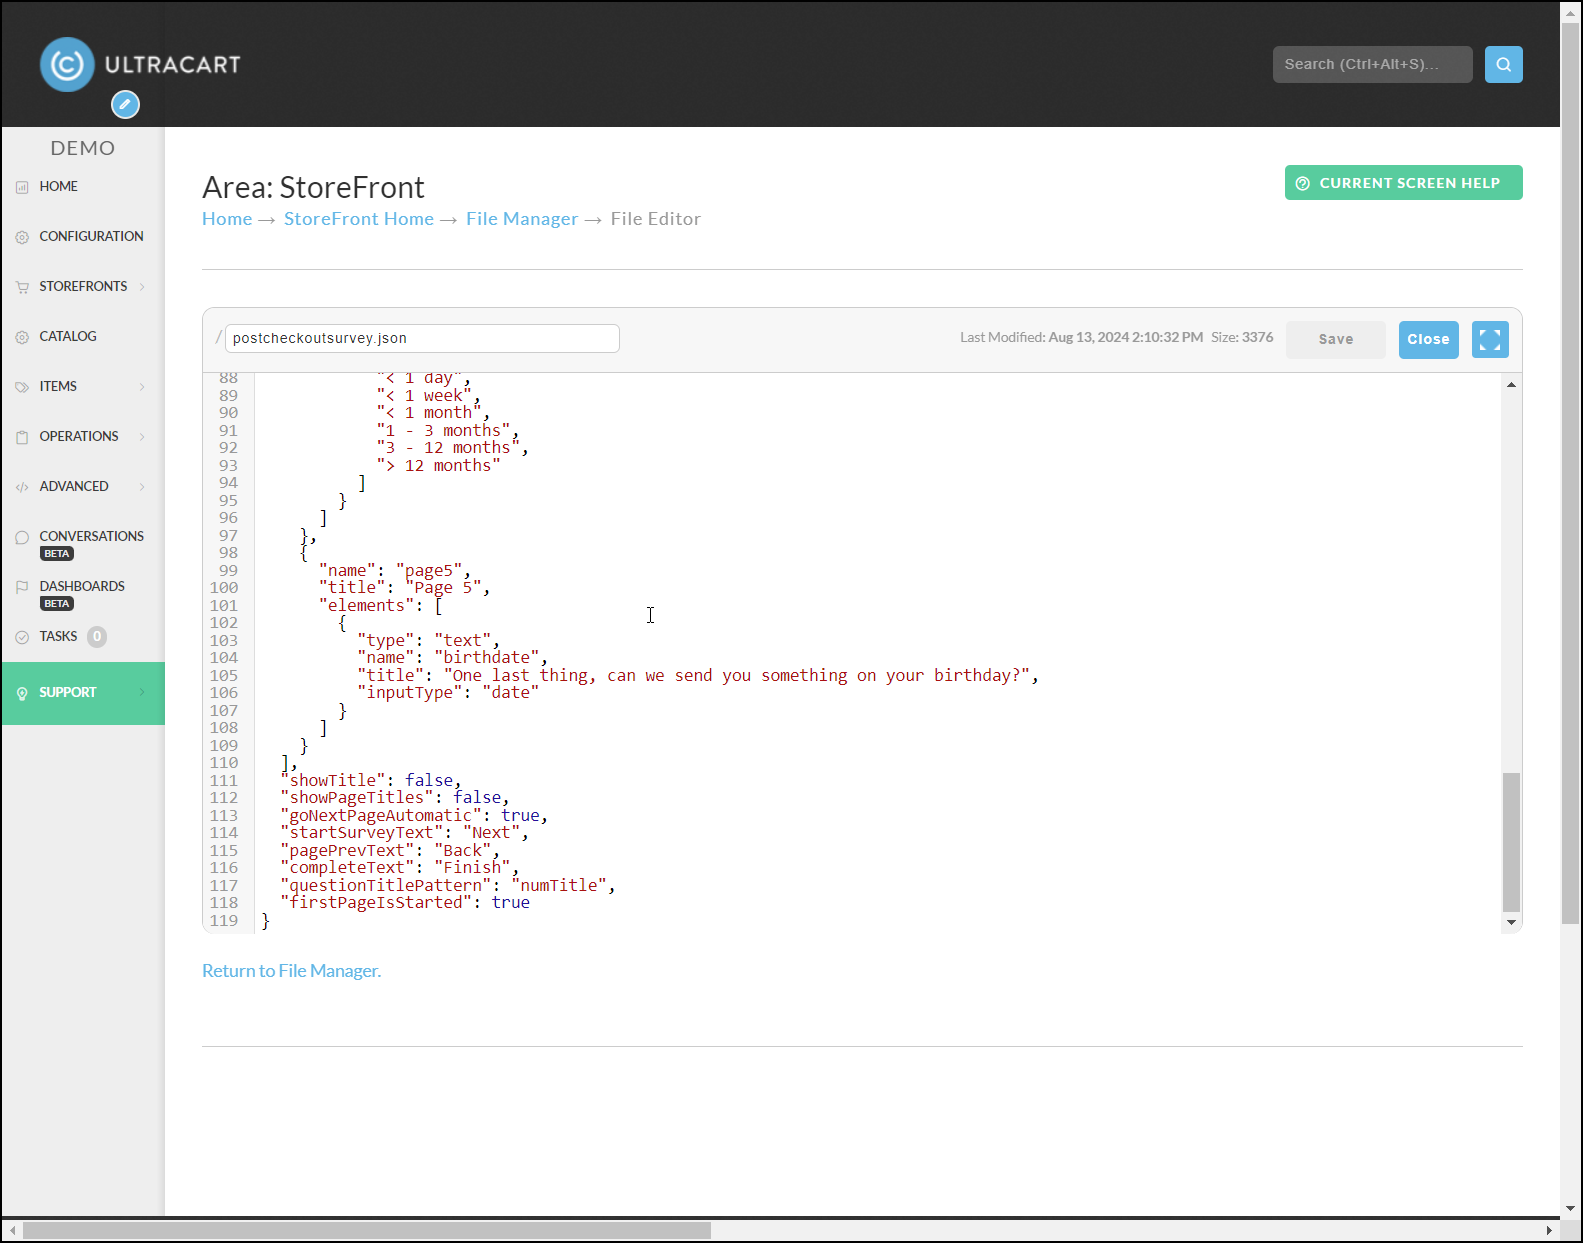Image resolution: width=1583 pixels, height=1243 pixels.
Task: Click the UltraCart logo icon
Action: [x=67, y=65]
